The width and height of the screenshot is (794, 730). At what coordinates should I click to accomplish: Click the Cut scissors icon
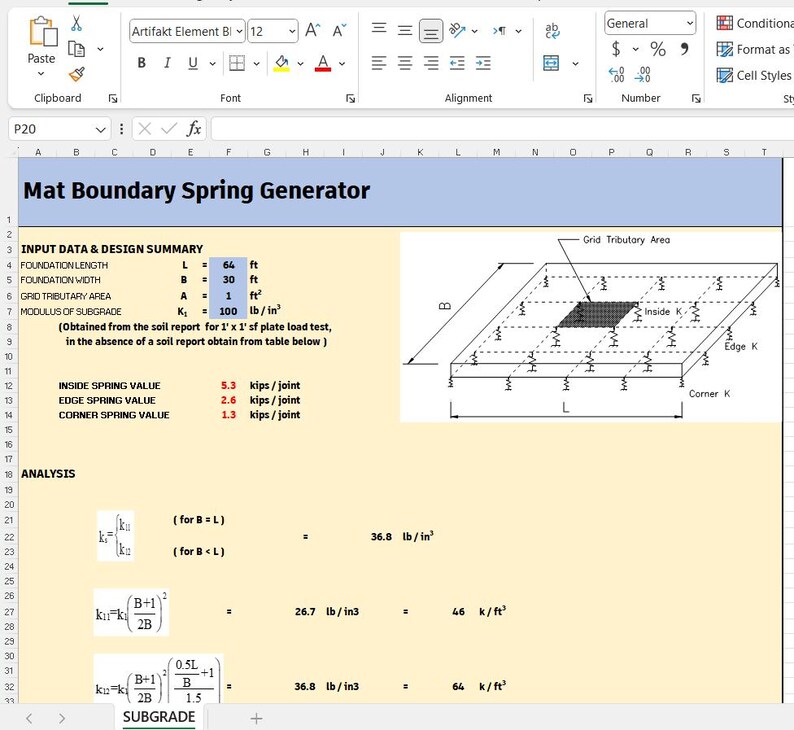(76, 23)
